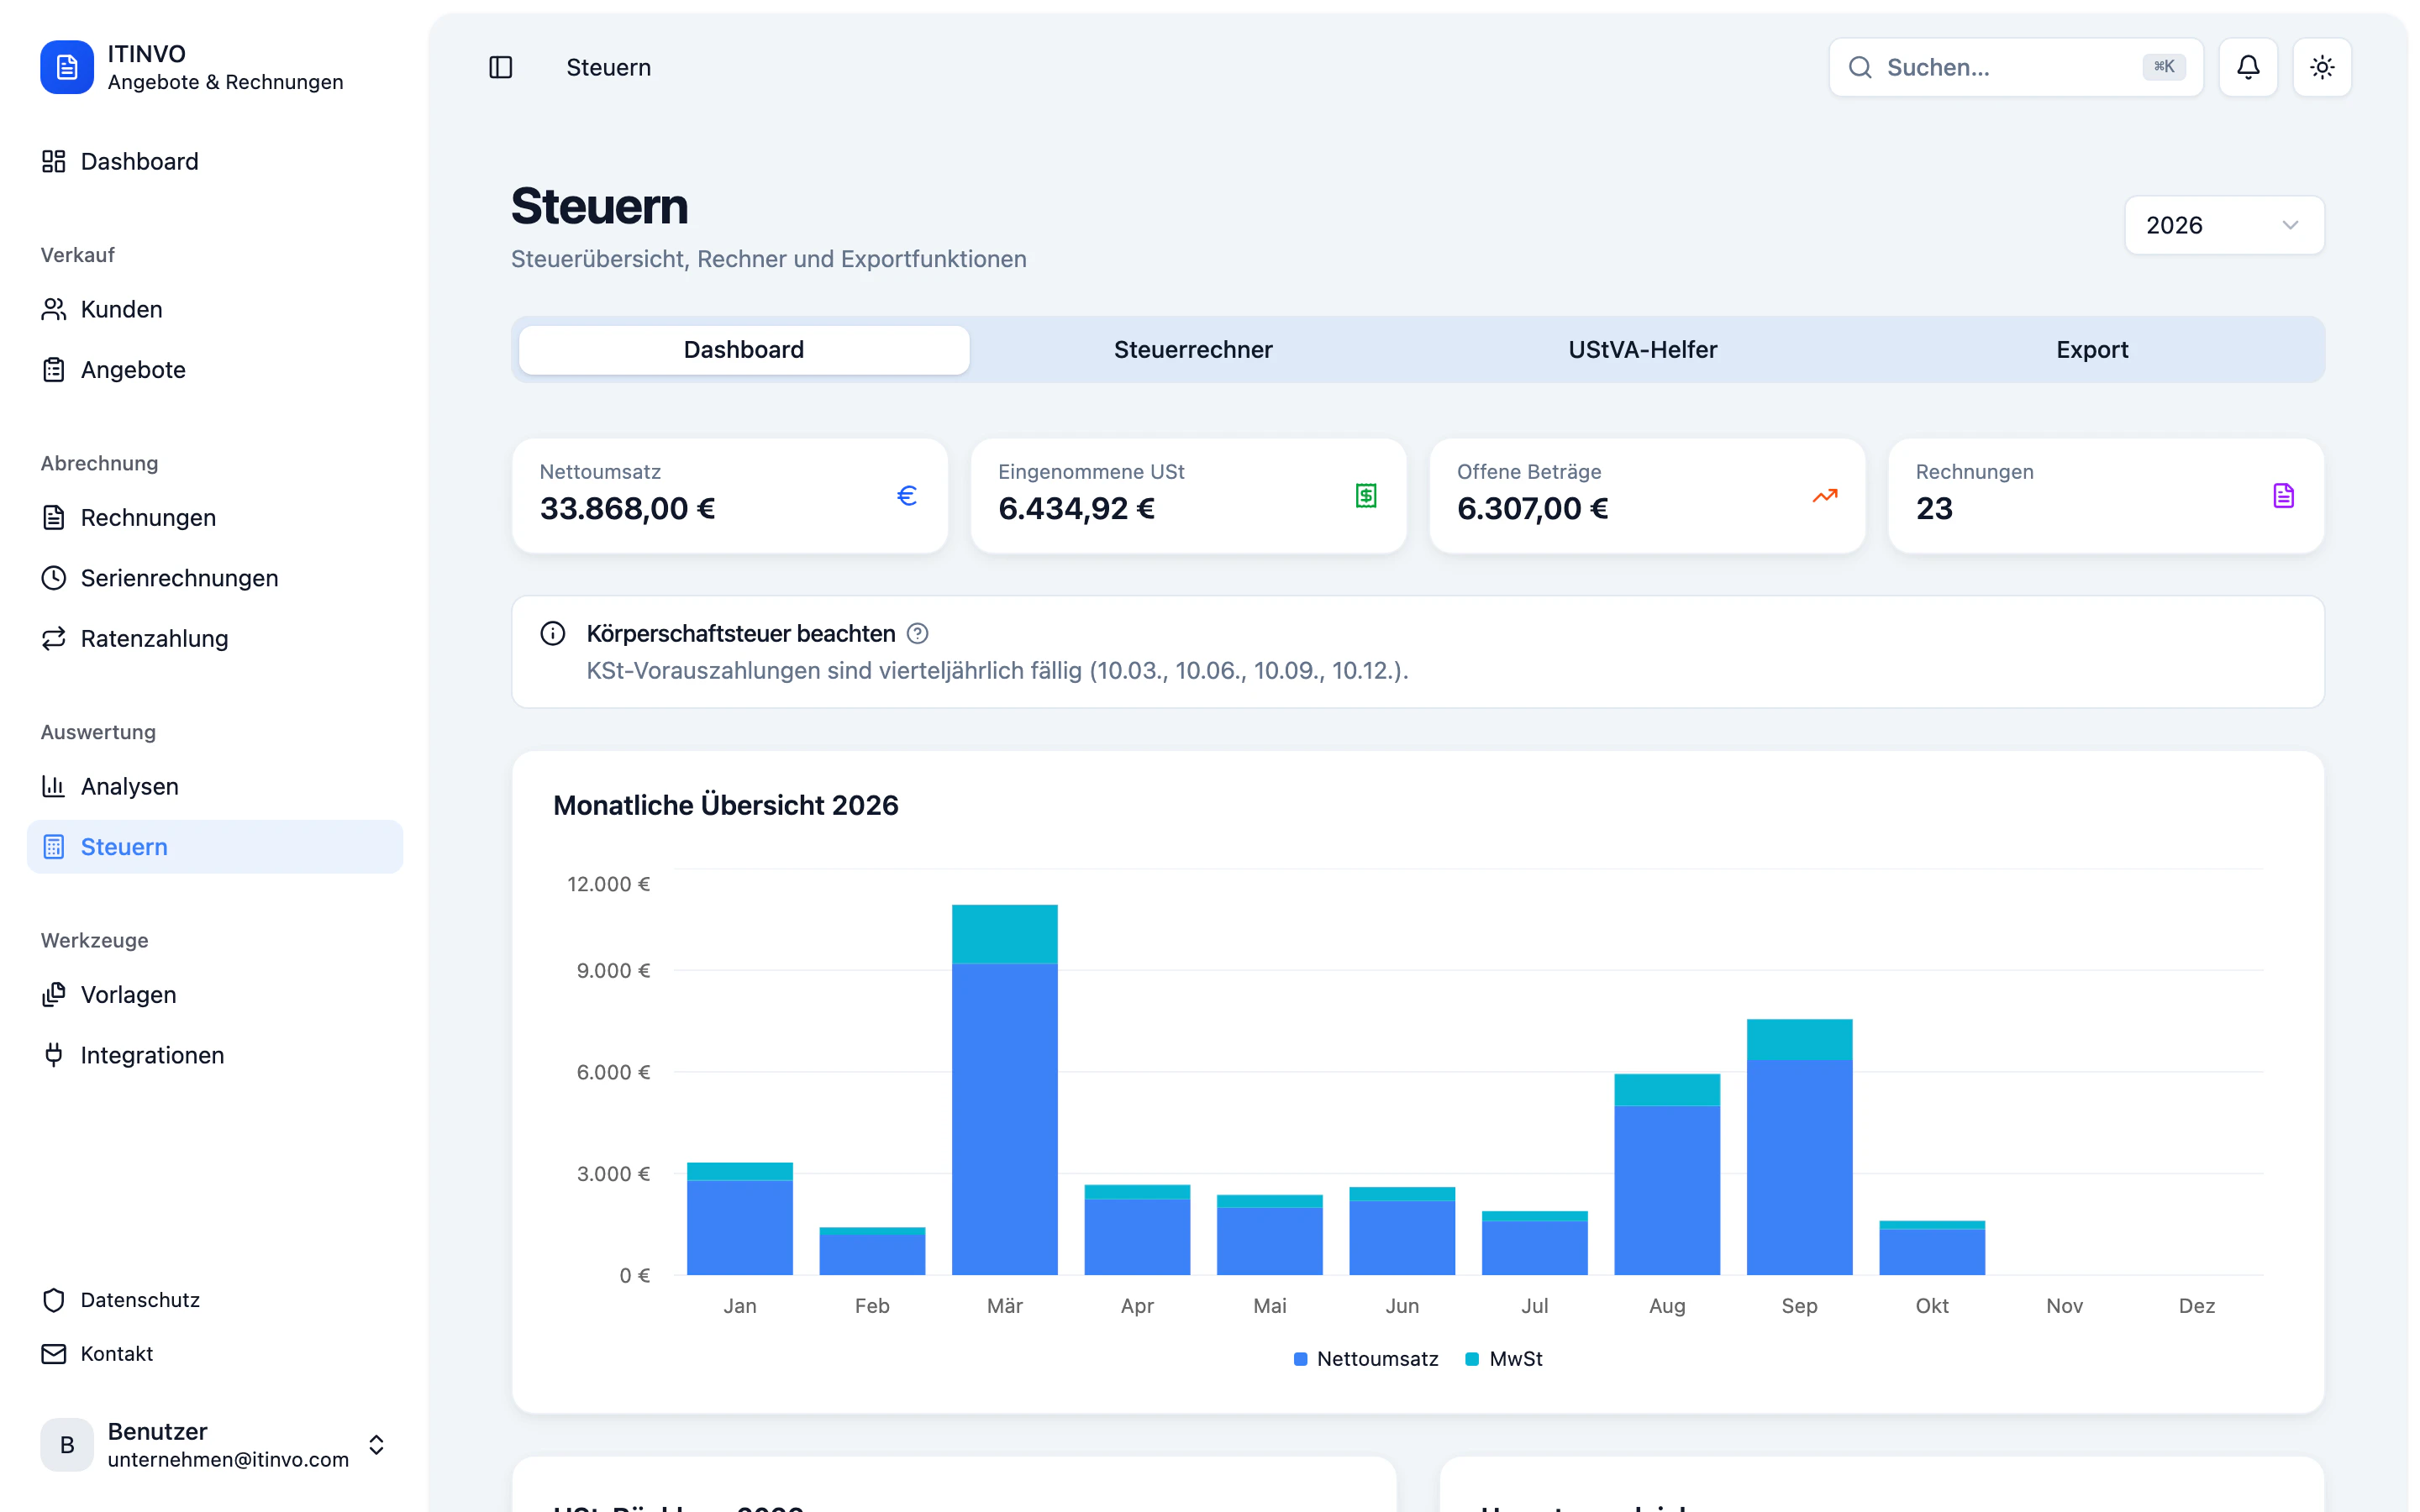The width and height of the screenshot is (2420, 1512).
Task: Click the euro icon in Nettoumsatz card
Action: 907,496
